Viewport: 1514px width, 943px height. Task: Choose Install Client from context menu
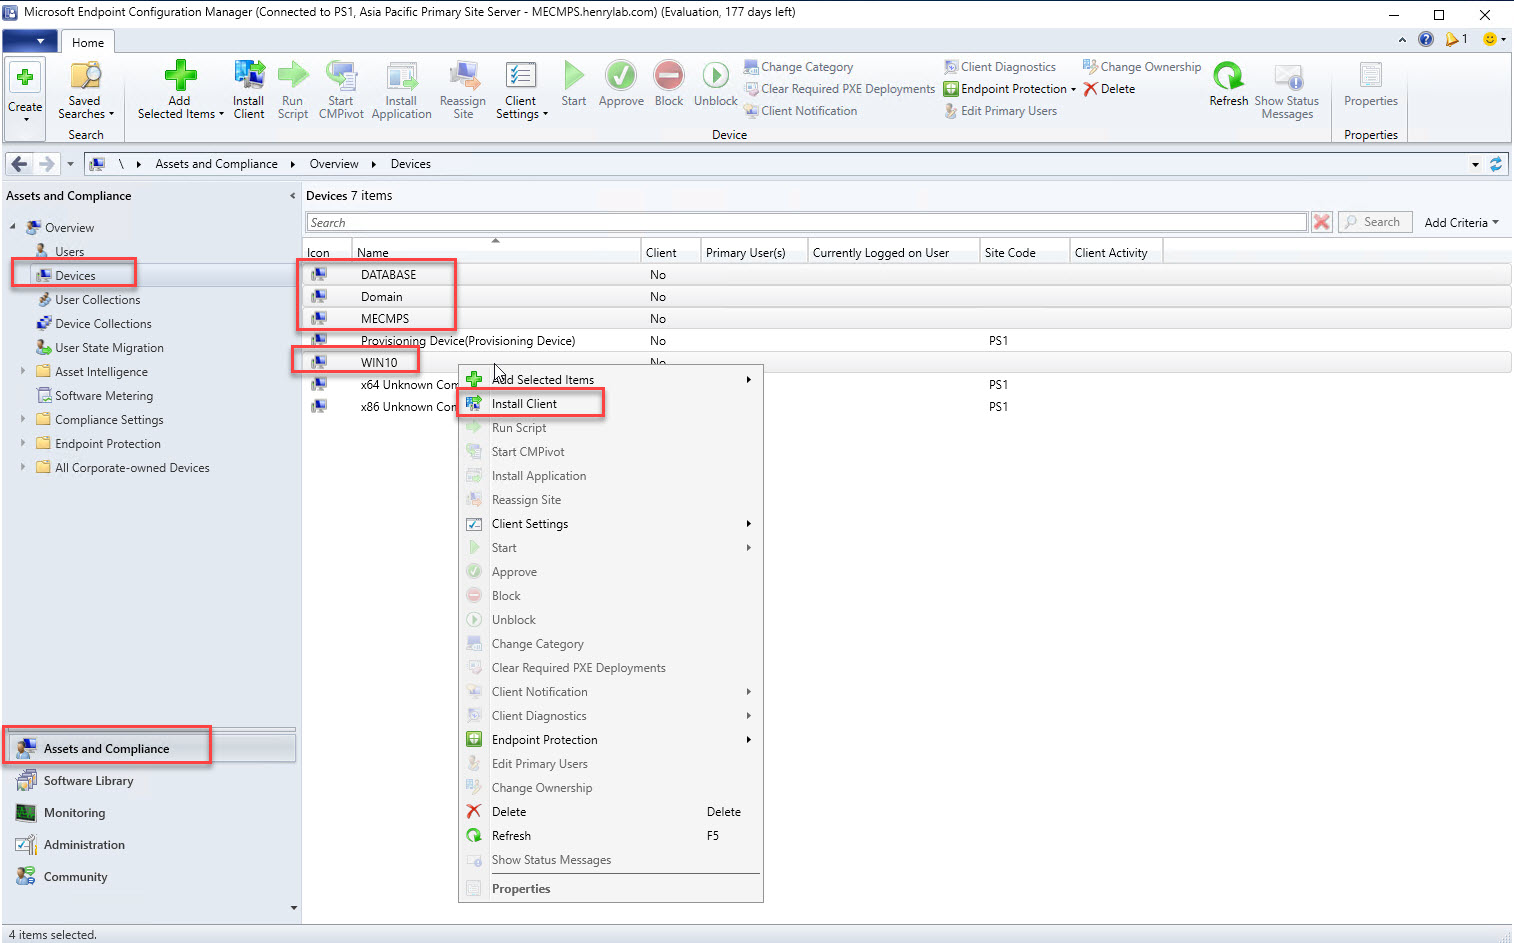pos(524,404)
